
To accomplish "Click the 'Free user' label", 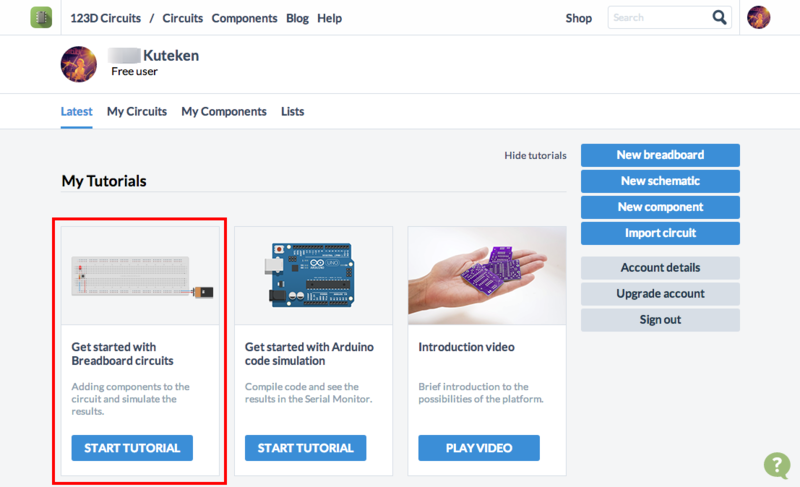I will 134,71.
